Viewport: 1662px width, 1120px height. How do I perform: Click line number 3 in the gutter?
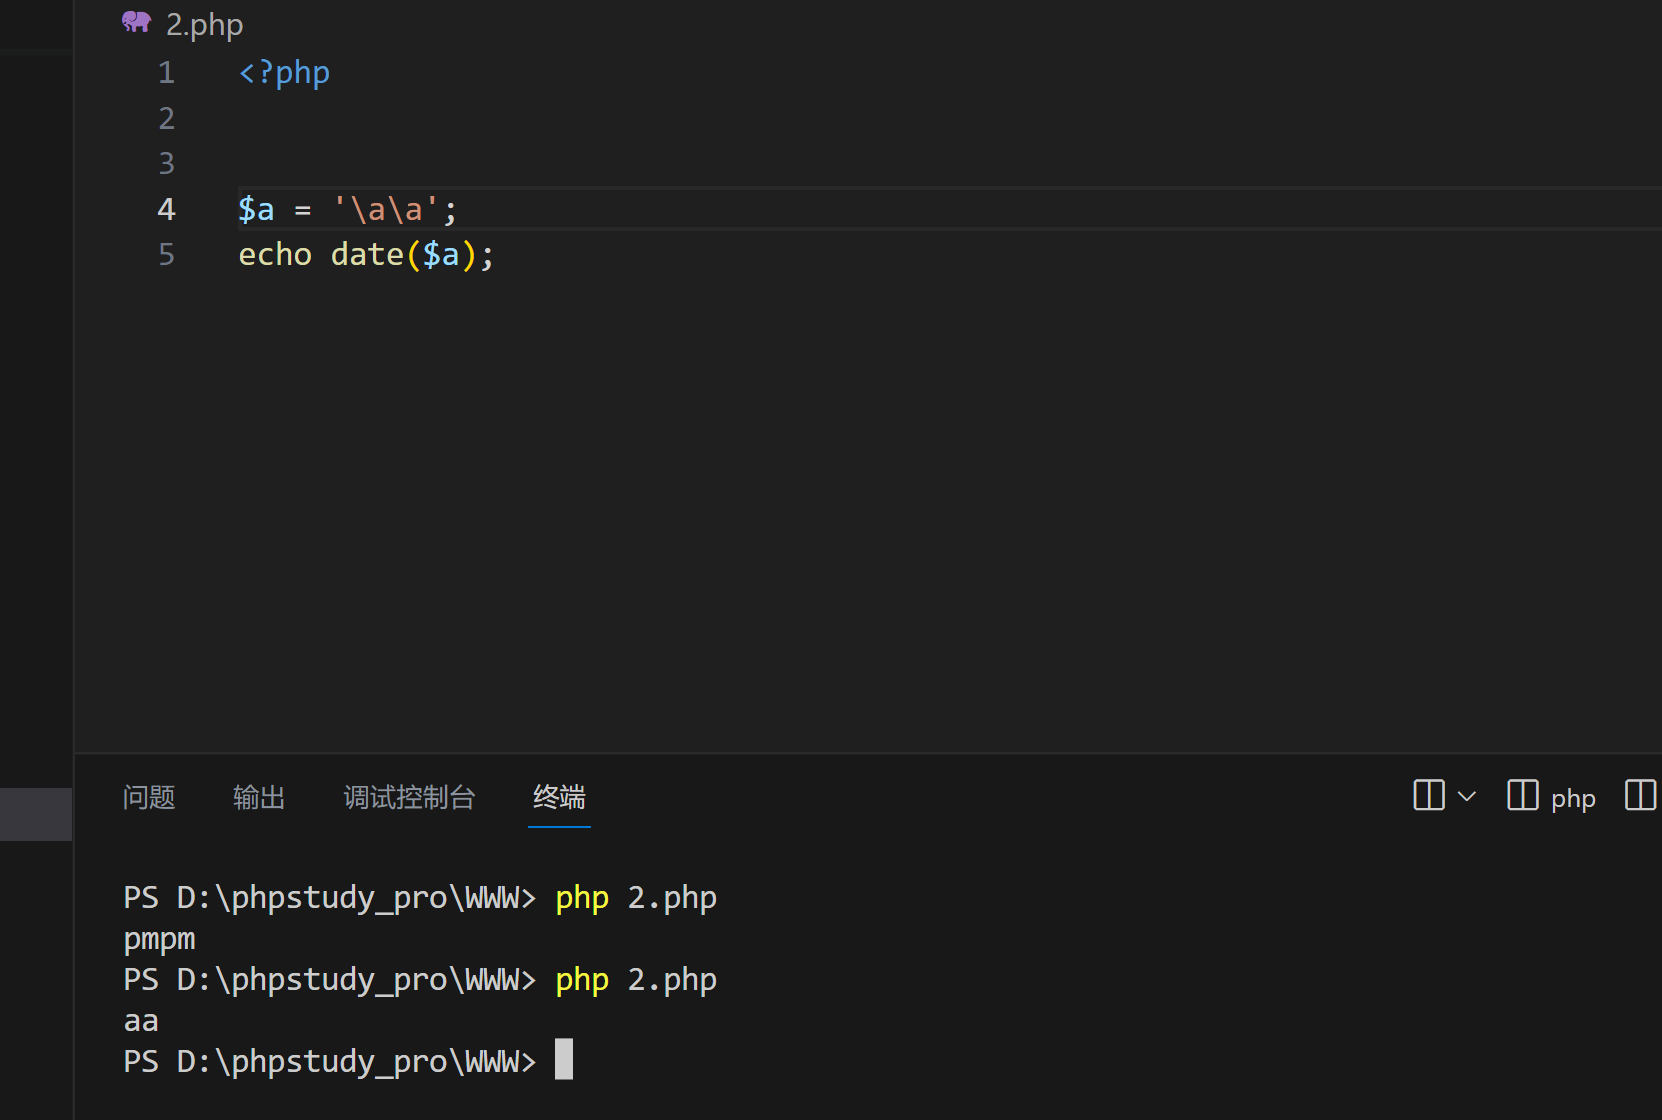pos(166,163)
